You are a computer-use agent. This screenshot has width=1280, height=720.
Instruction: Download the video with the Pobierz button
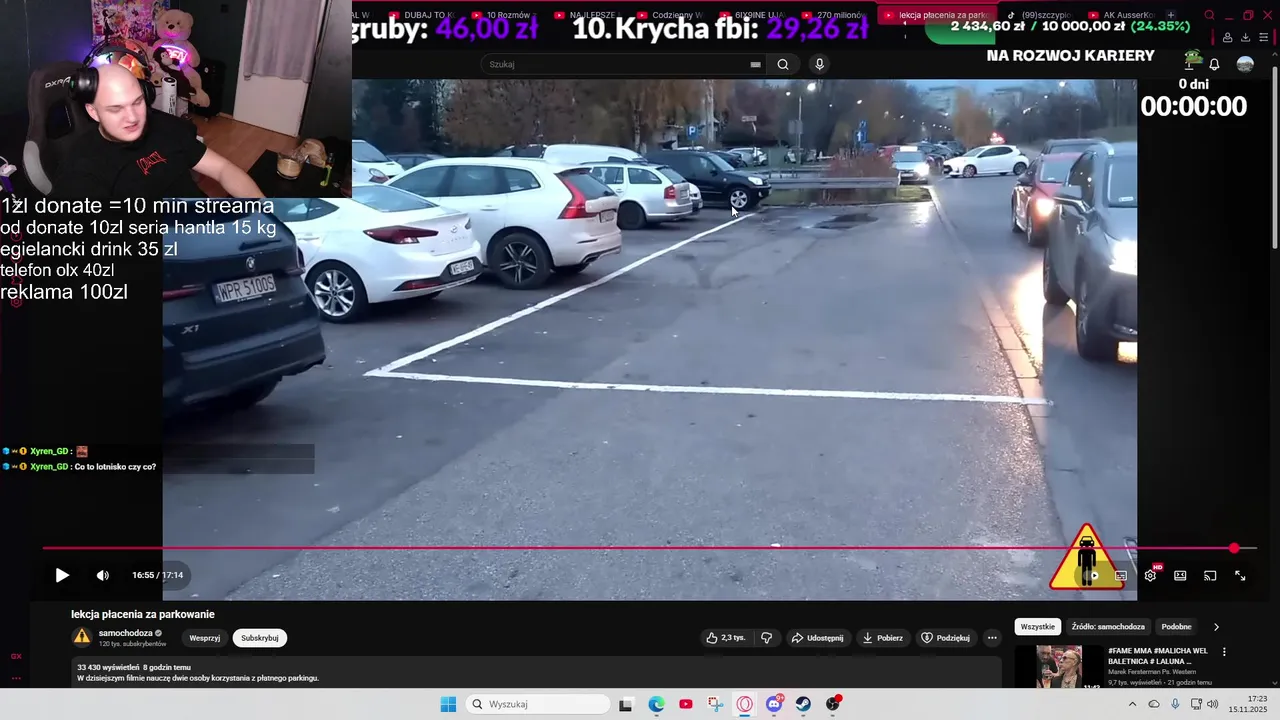click(x=883, y=638)
